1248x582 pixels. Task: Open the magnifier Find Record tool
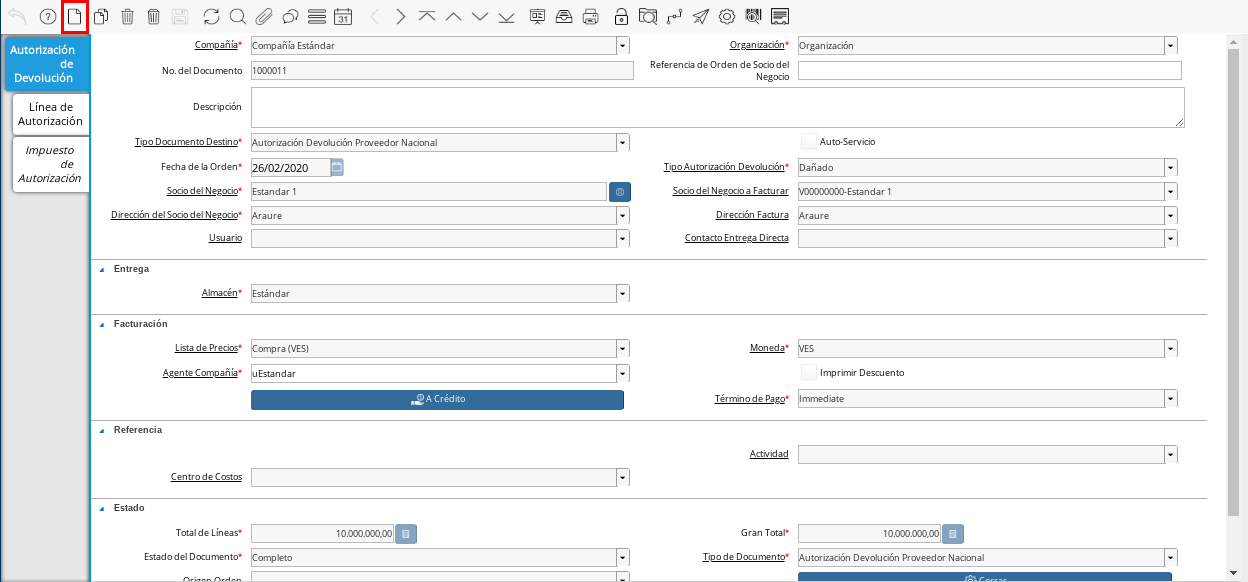(x=237, y=16)
